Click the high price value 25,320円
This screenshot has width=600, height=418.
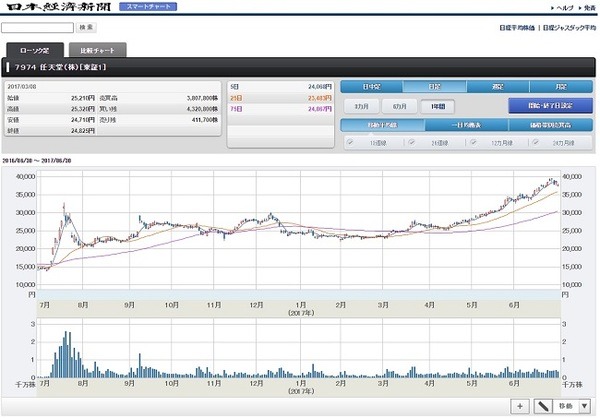coord(83,109)
